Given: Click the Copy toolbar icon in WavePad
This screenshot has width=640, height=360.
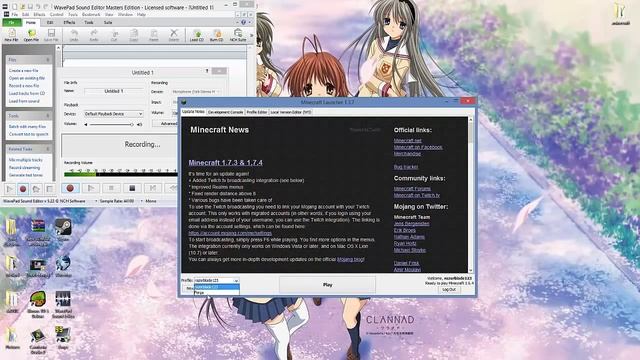Looking at the screenshot, I should click(134, 35).
